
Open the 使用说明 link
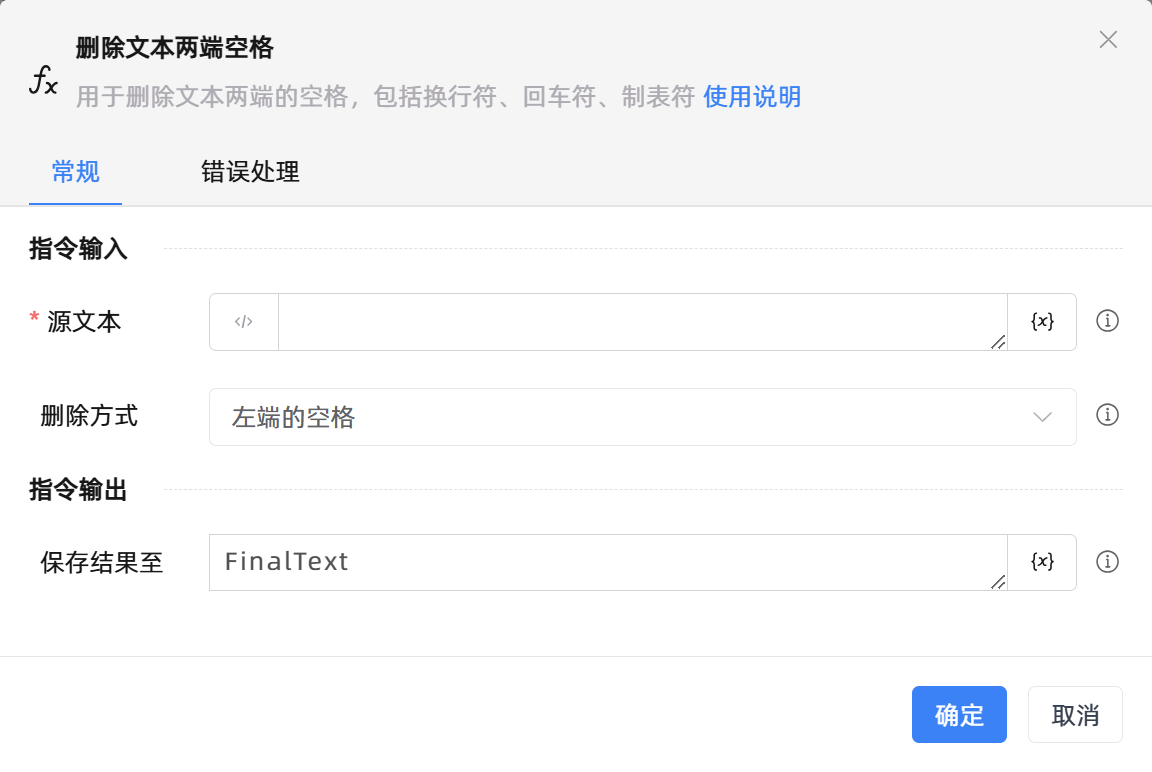(752, 97)
